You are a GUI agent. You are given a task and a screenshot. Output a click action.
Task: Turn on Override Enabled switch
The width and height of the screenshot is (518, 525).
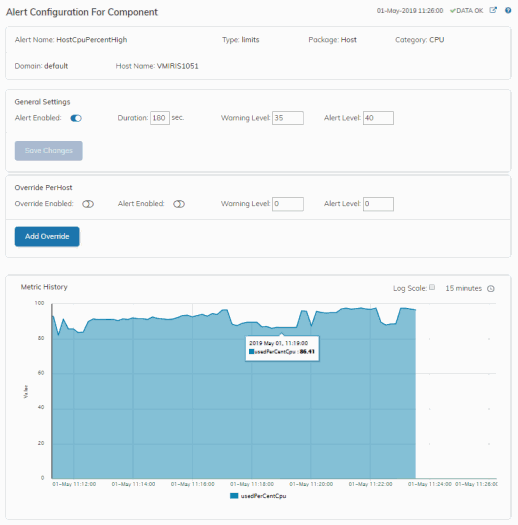coord(88,204)
